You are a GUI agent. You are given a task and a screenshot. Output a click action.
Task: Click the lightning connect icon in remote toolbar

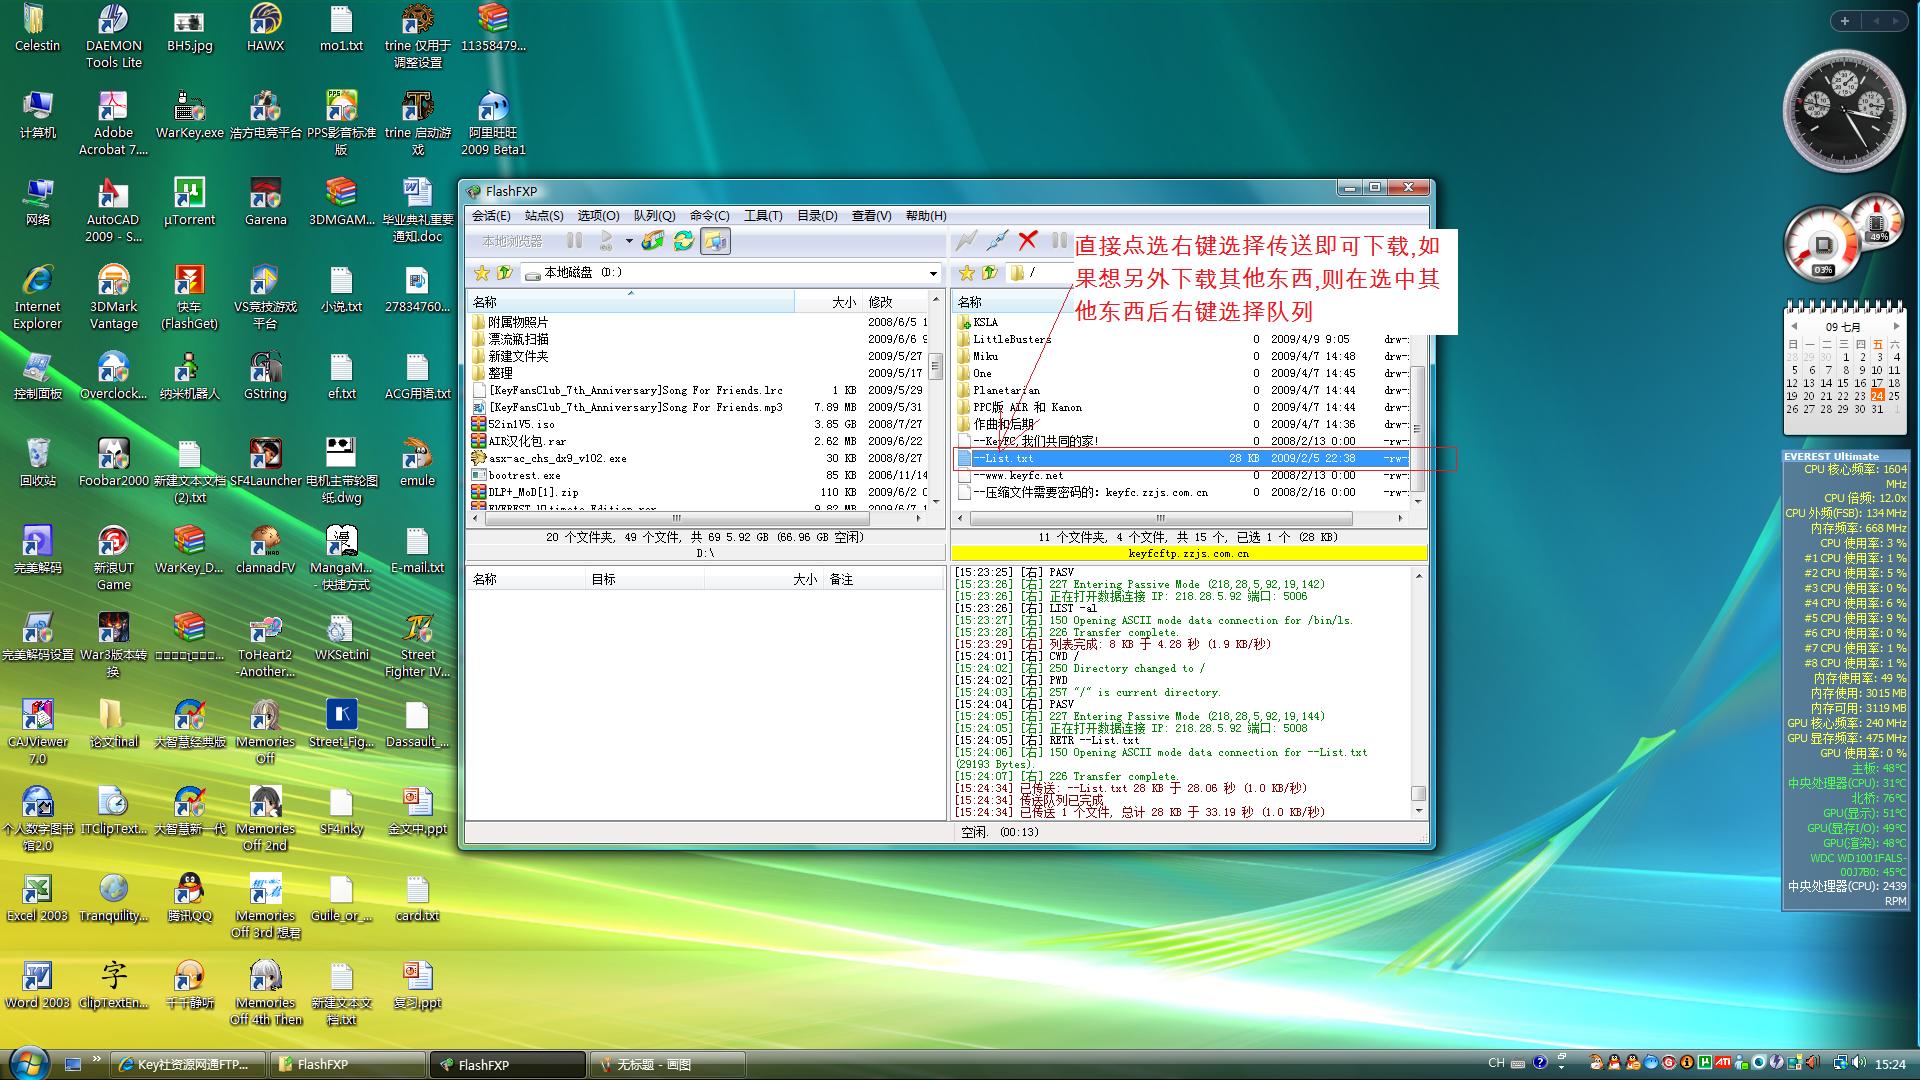pos(966,241)
